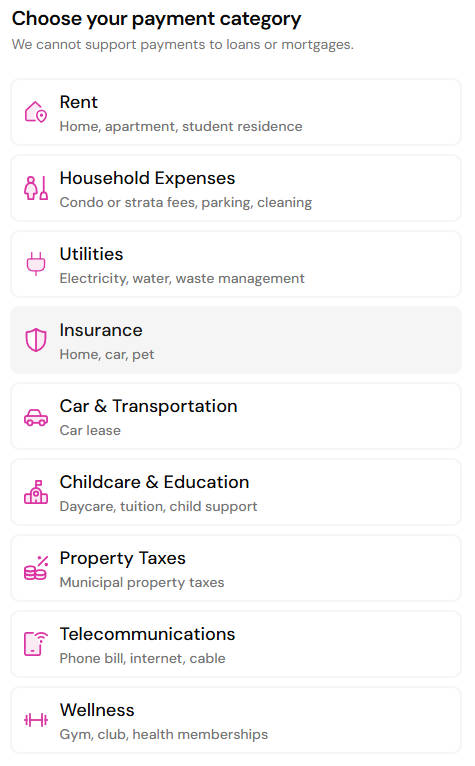
Task: Click the coins and percent Property Taxes icon
Action: coord(36,568)
